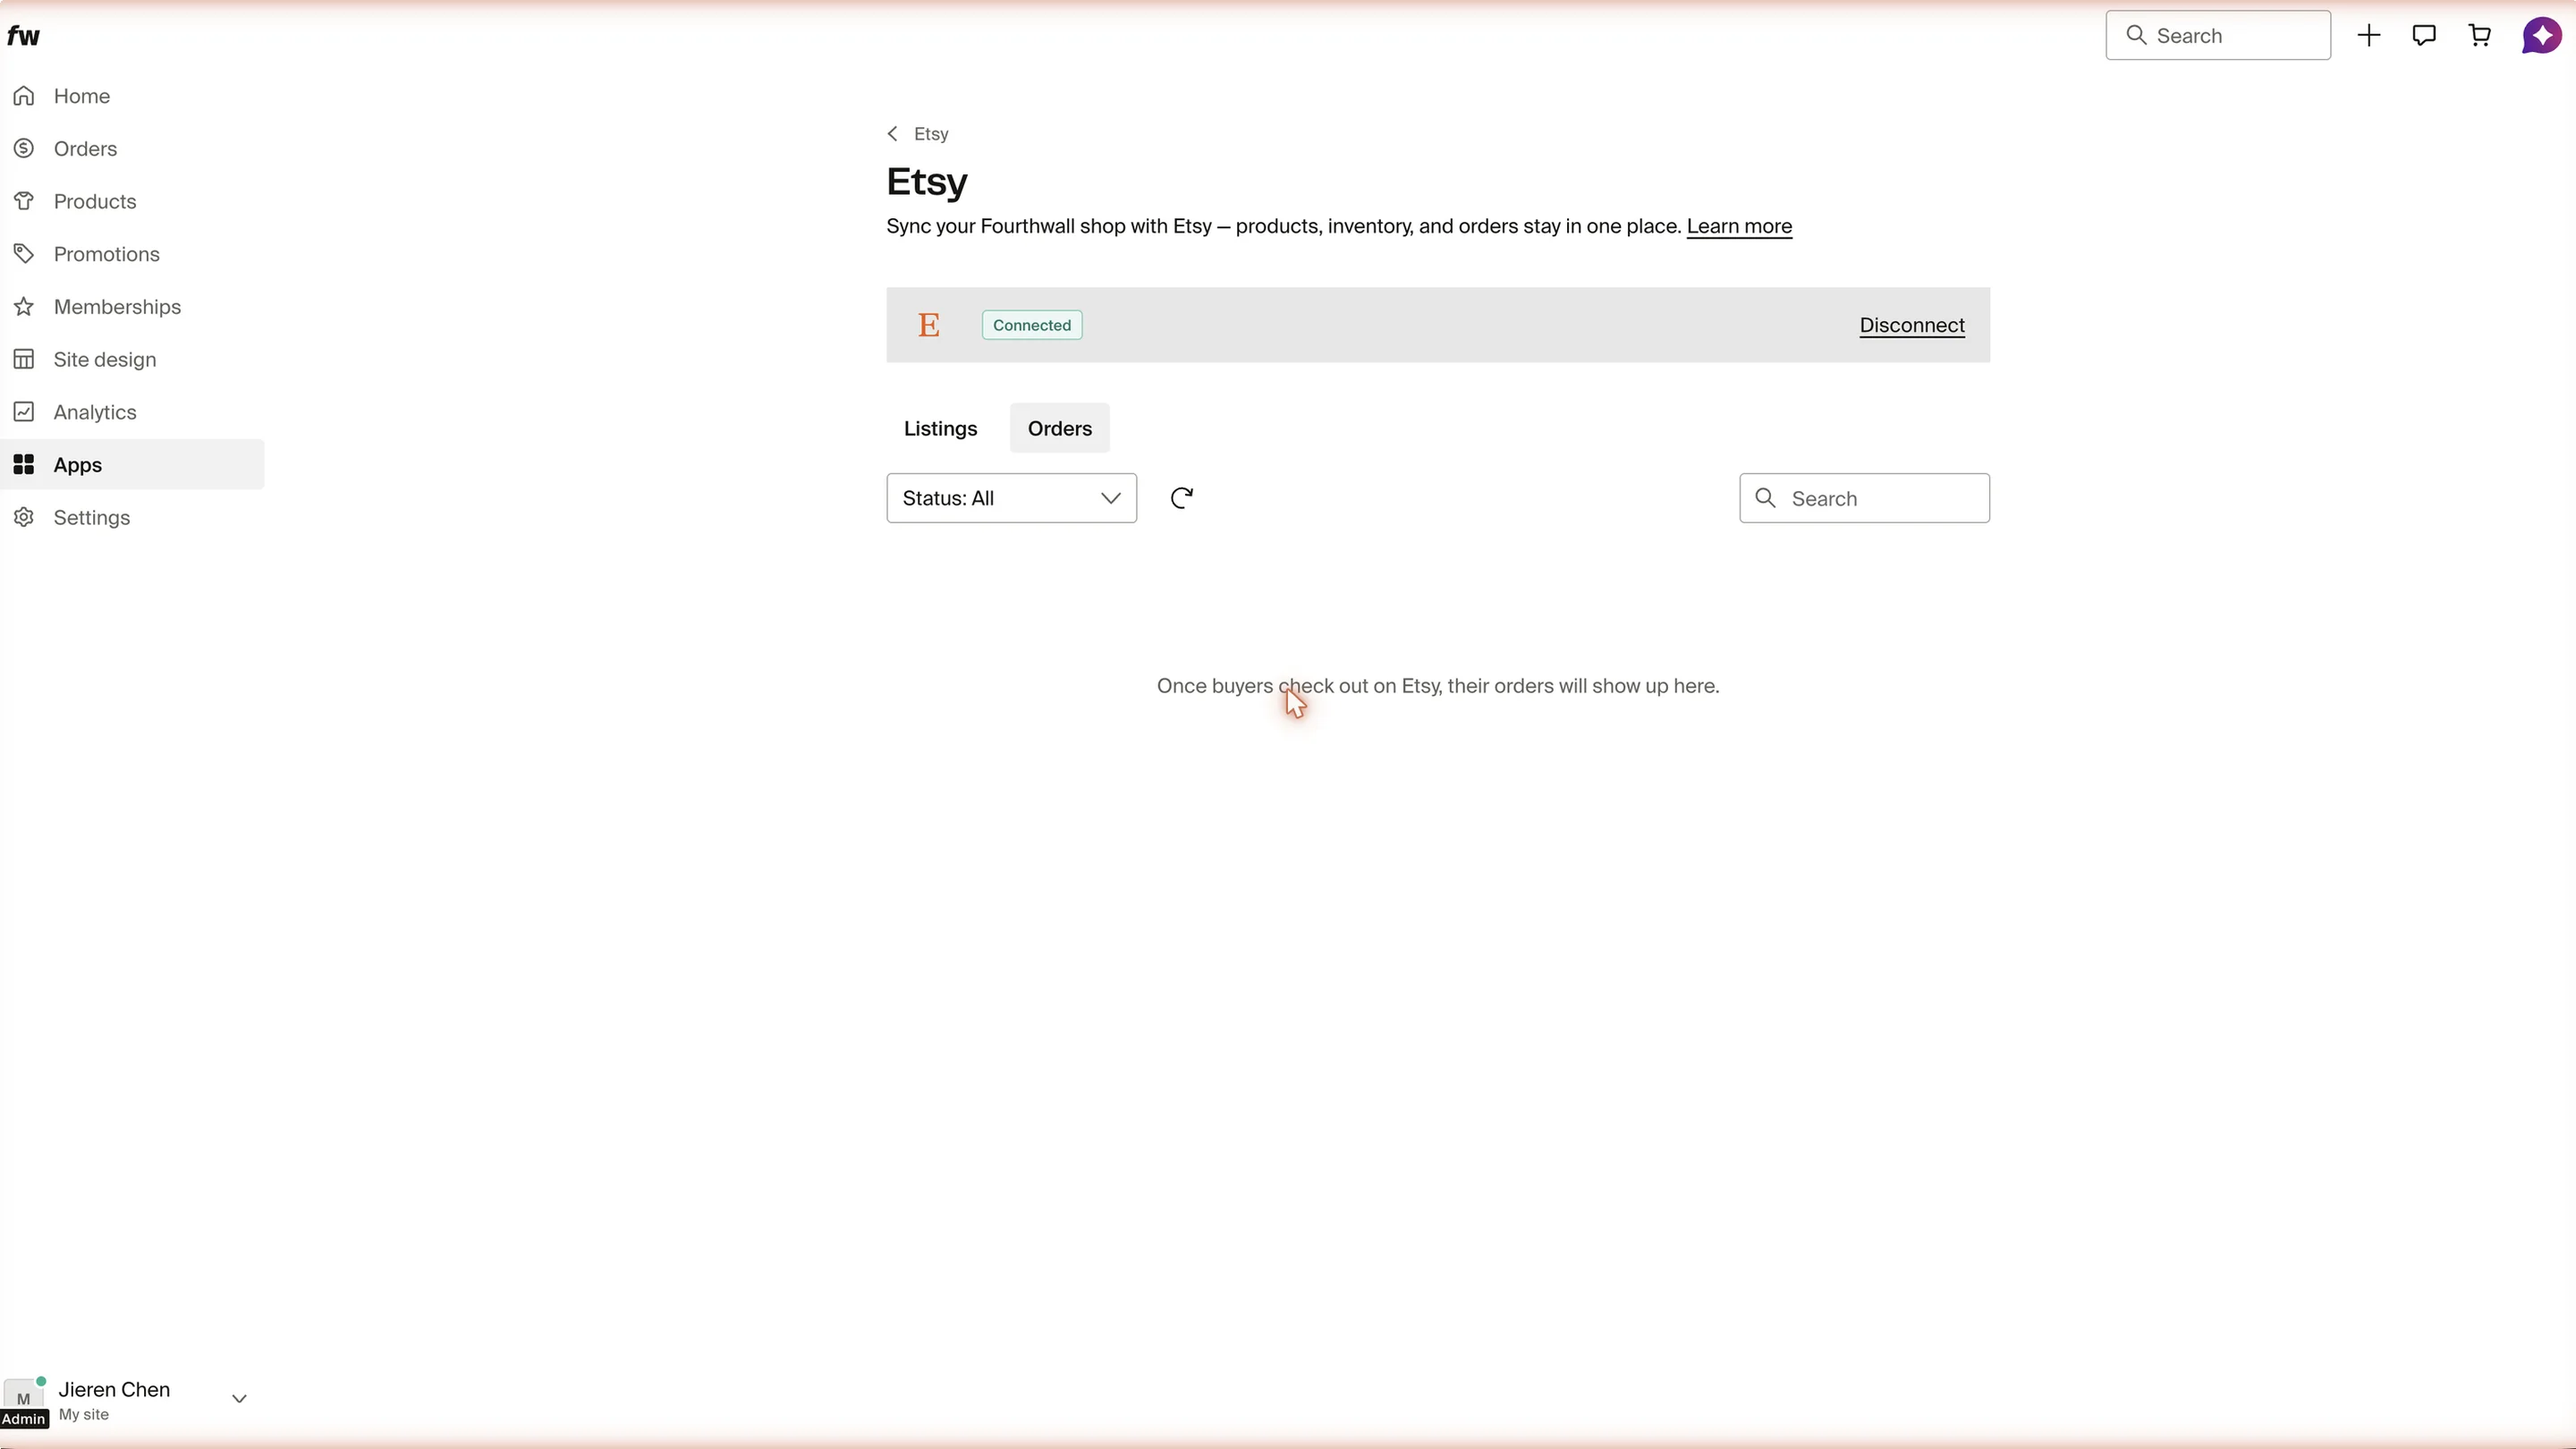Navigate to Site design
This screenshot has height=1449, width=2576.
point(132,359)
